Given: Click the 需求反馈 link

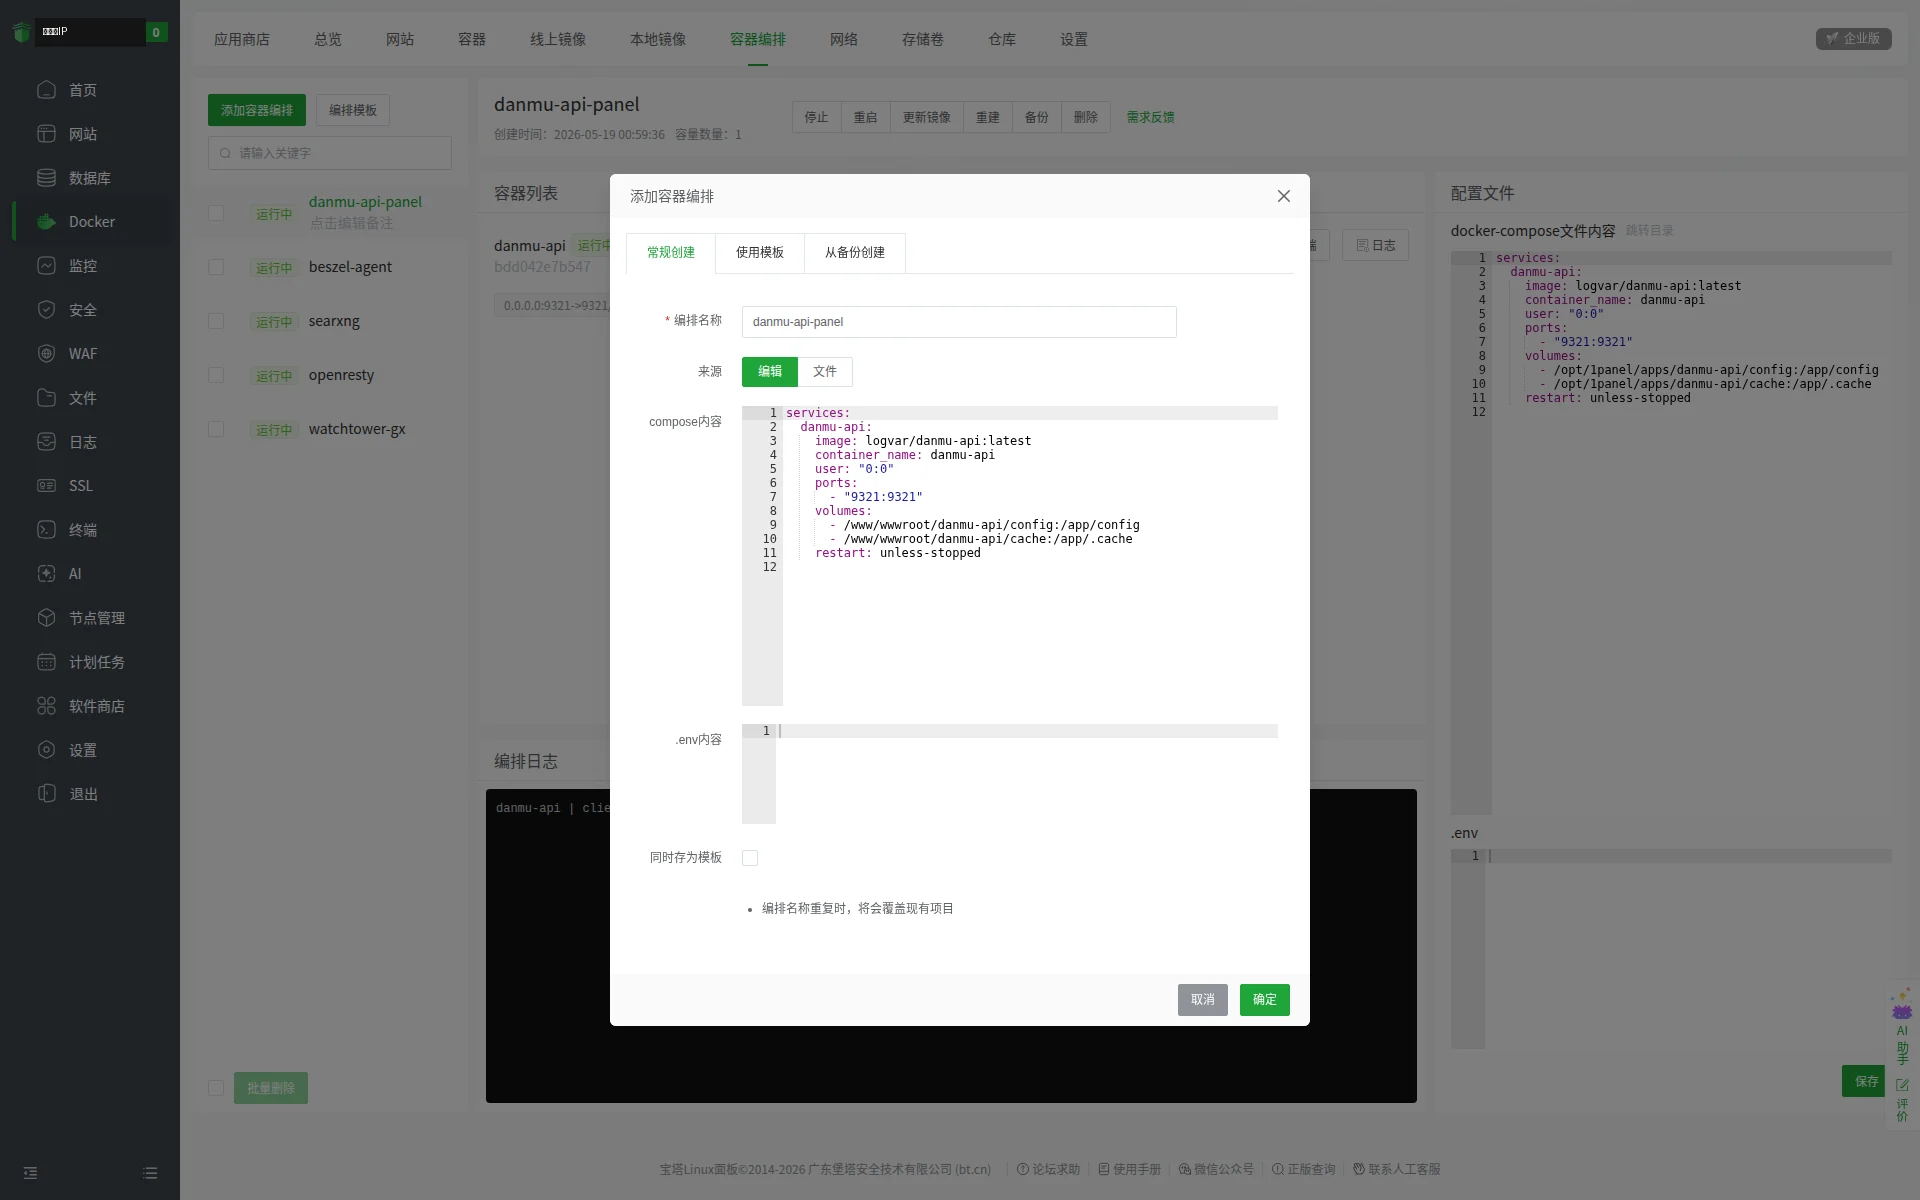Looking at the screenshot, I should pos(1151,117).
